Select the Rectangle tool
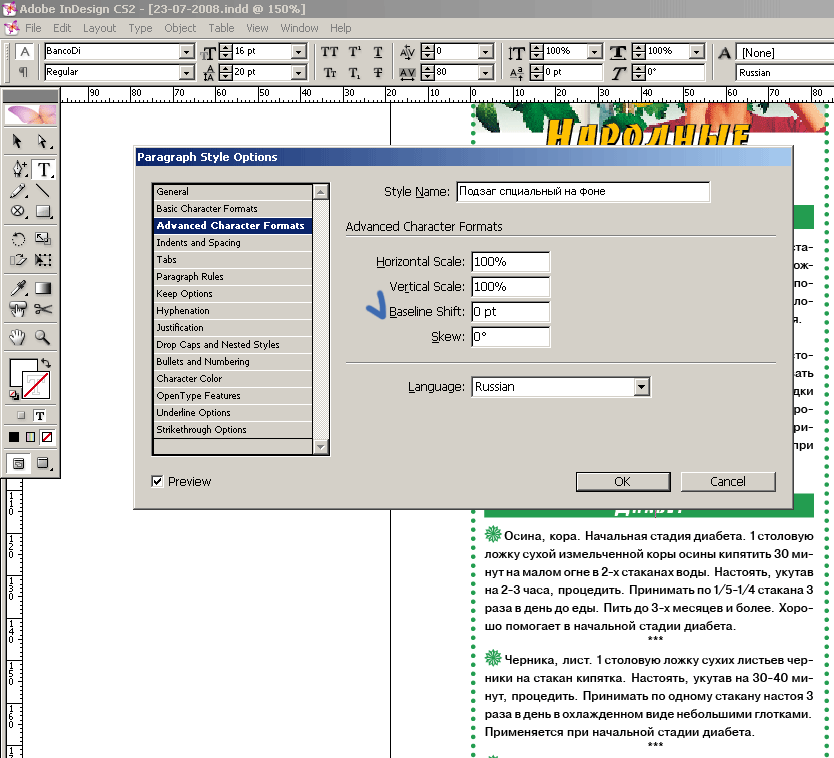Image resolution: width=834 pixels, height=758 pixels. click(x=43, y=212)
